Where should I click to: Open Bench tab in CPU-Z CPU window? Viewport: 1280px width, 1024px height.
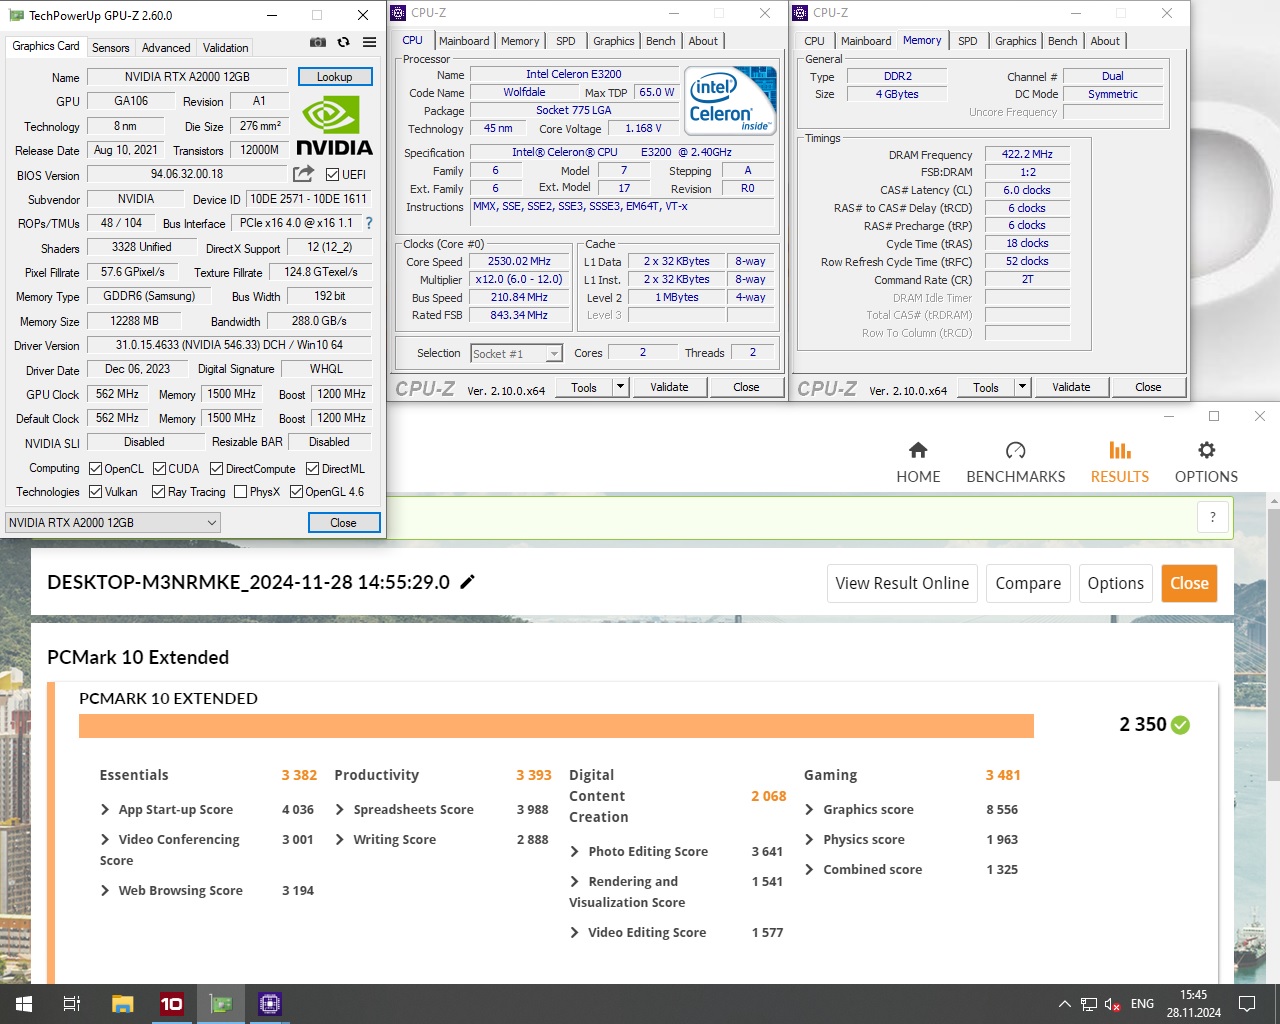click(661, 41)
